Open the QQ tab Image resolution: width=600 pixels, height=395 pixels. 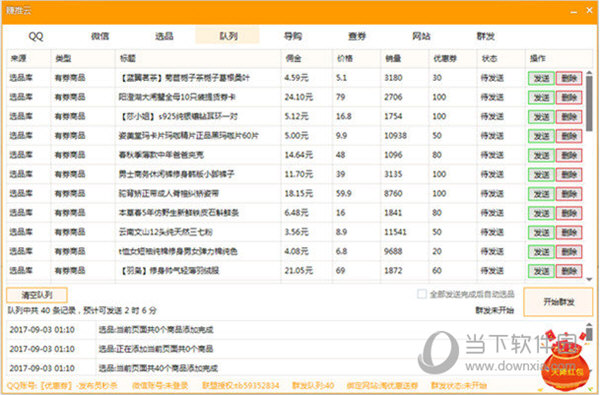click(x=36, y=36)
